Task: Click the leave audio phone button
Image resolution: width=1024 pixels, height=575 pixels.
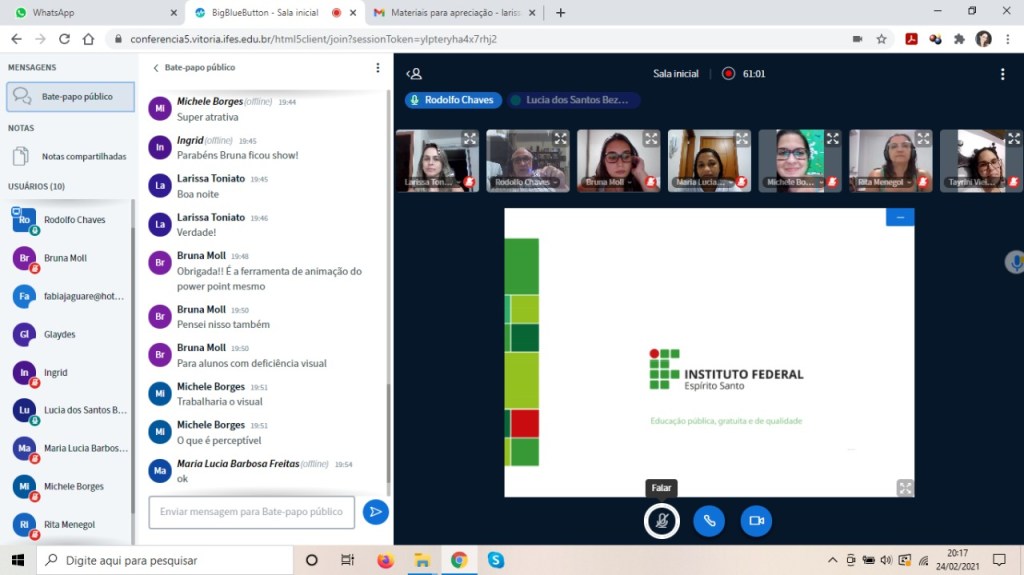Action: (709, 521)
